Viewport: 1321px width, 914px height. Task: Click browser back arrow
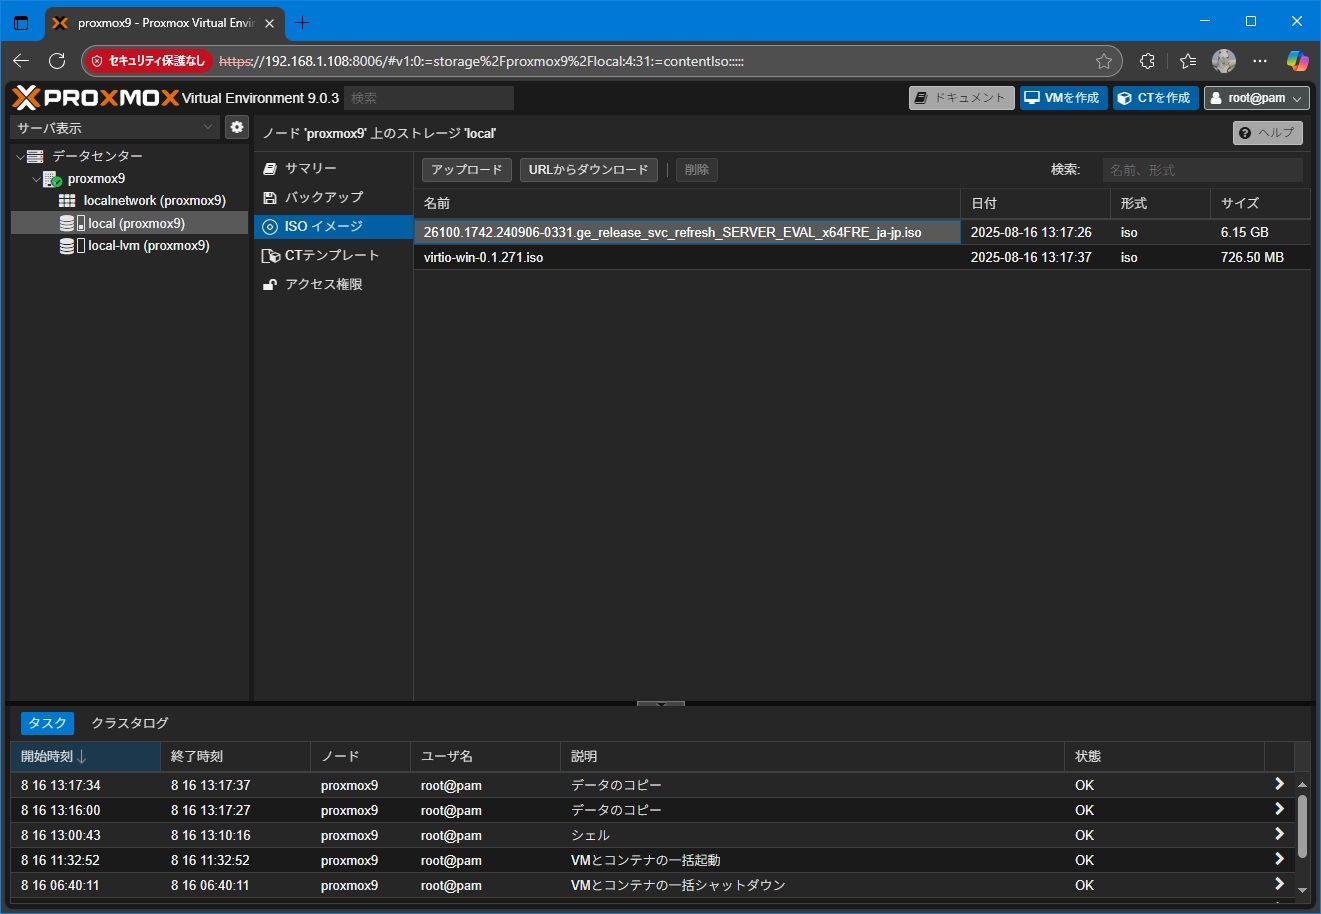tap(21, 61)
